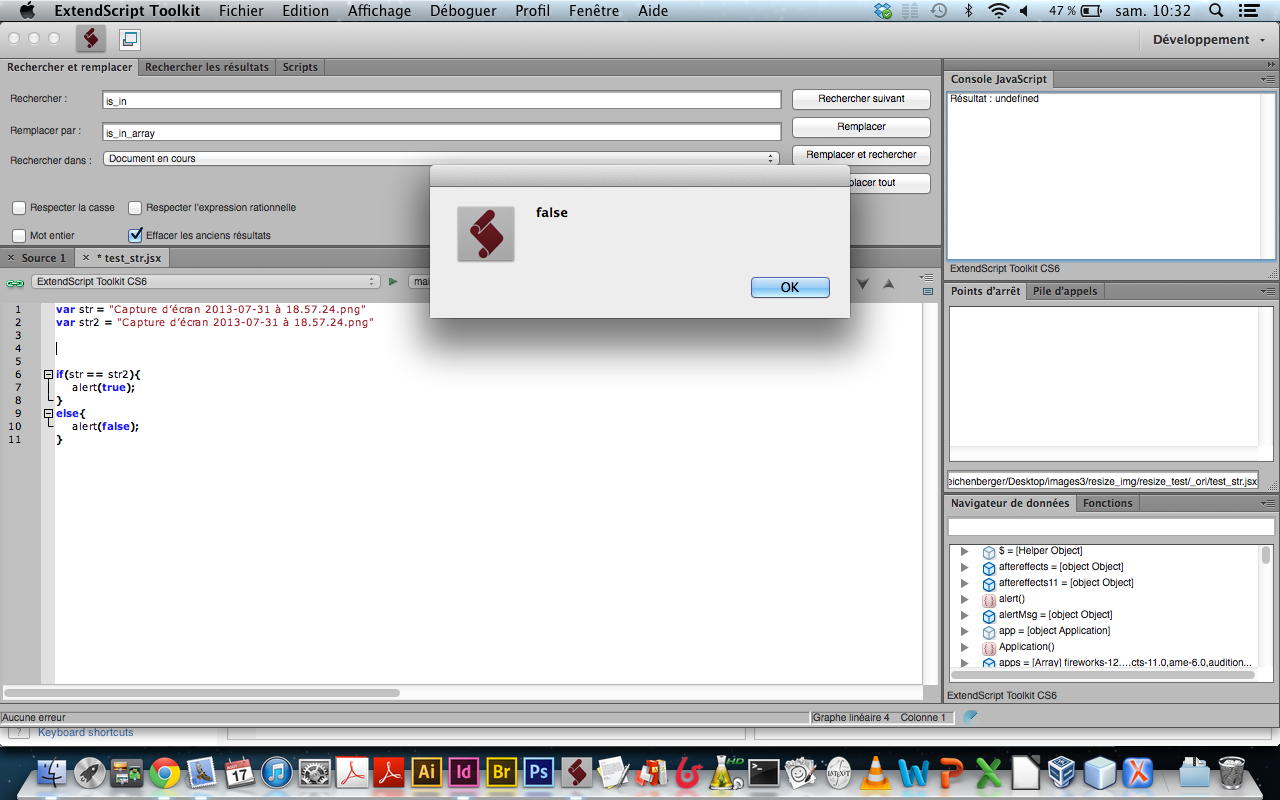Open Google Chrome from the Dock
Screen dimensions: 1280x800
[x=165, y=772]
